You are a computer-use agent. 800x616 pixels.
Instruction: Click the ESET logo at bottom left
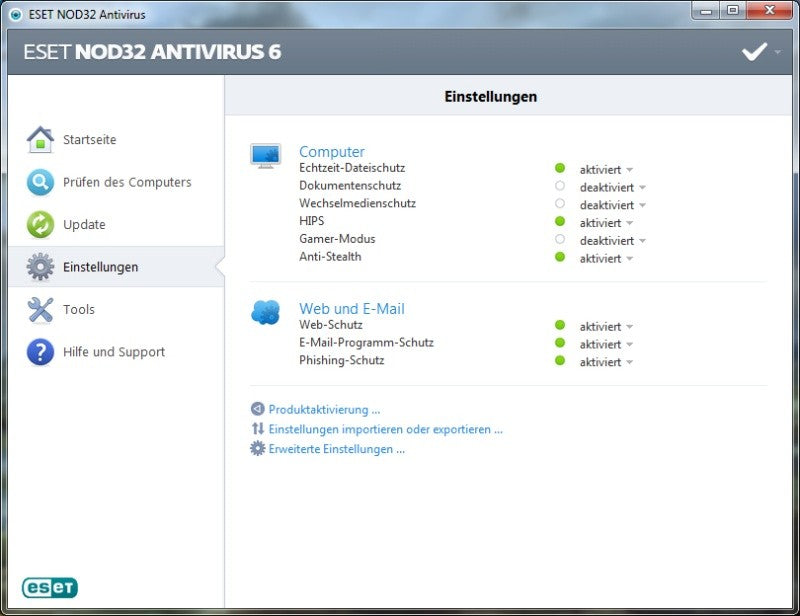point(50,587)
